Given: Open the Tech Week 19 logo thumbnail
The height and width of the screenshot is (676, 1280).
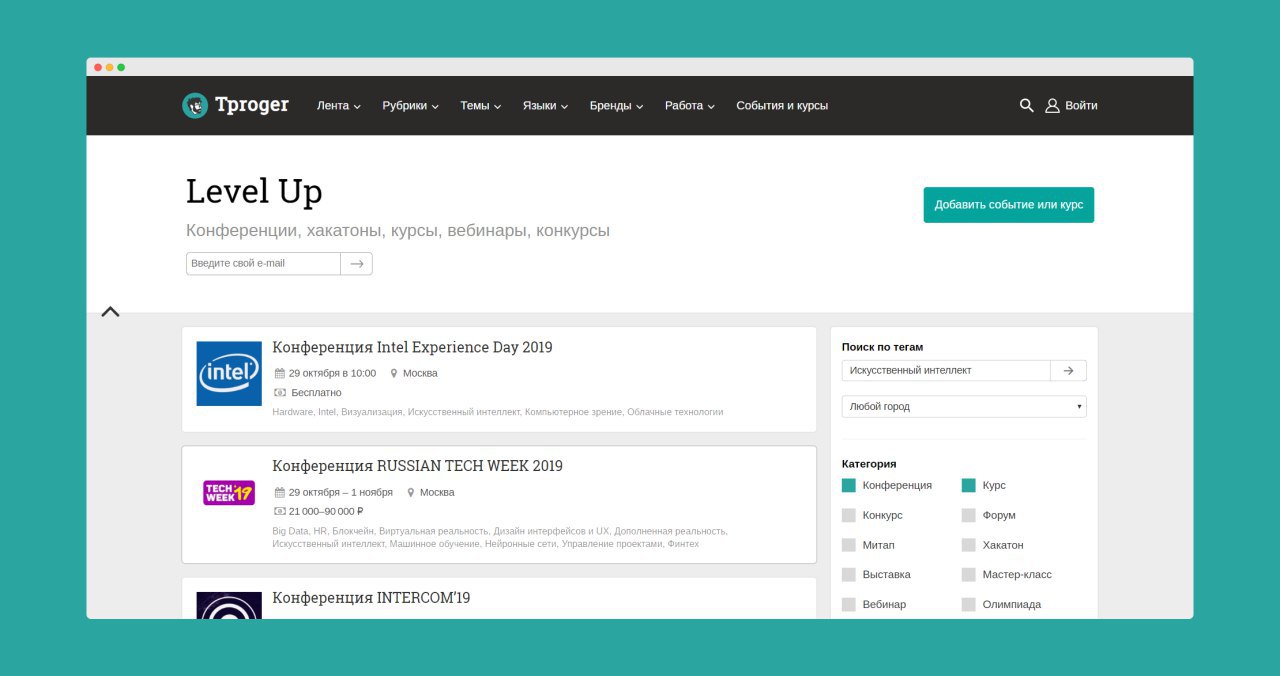Looking at the screenshot, I should click(x=229, y=492).
